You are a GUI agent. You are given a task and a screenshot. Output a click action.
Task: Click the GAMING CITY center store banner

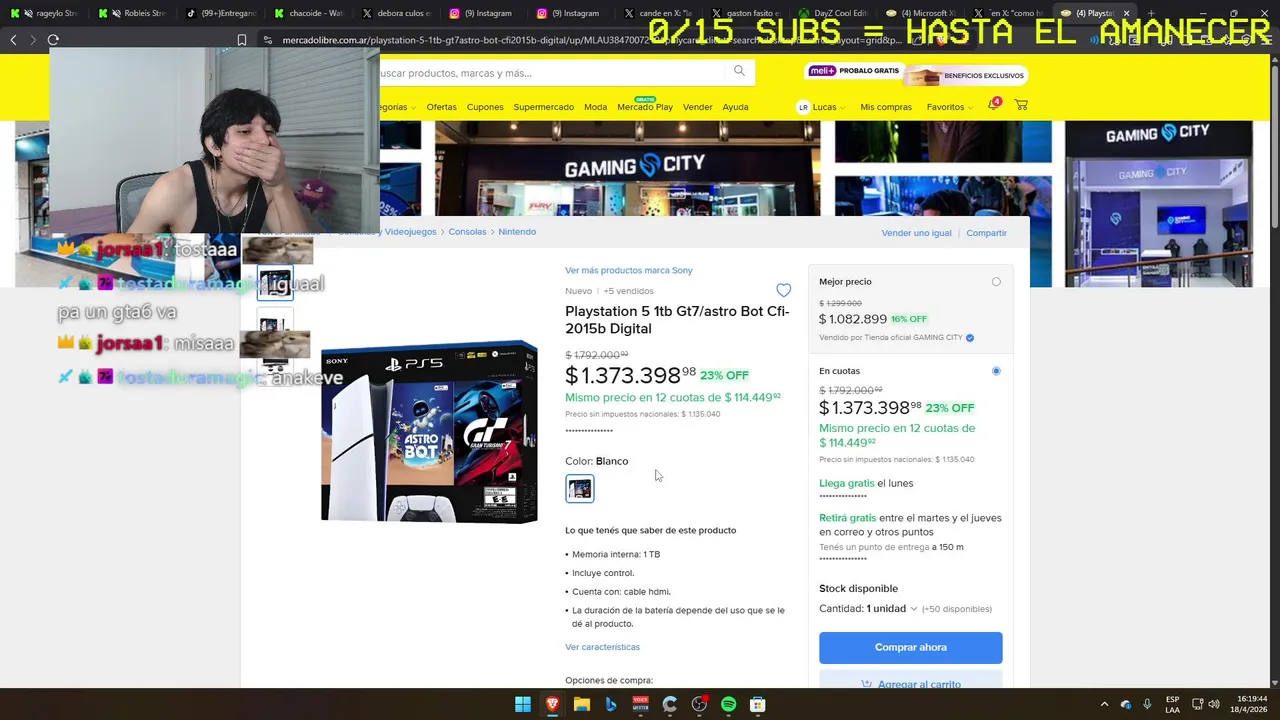click(x=627, y=168)
